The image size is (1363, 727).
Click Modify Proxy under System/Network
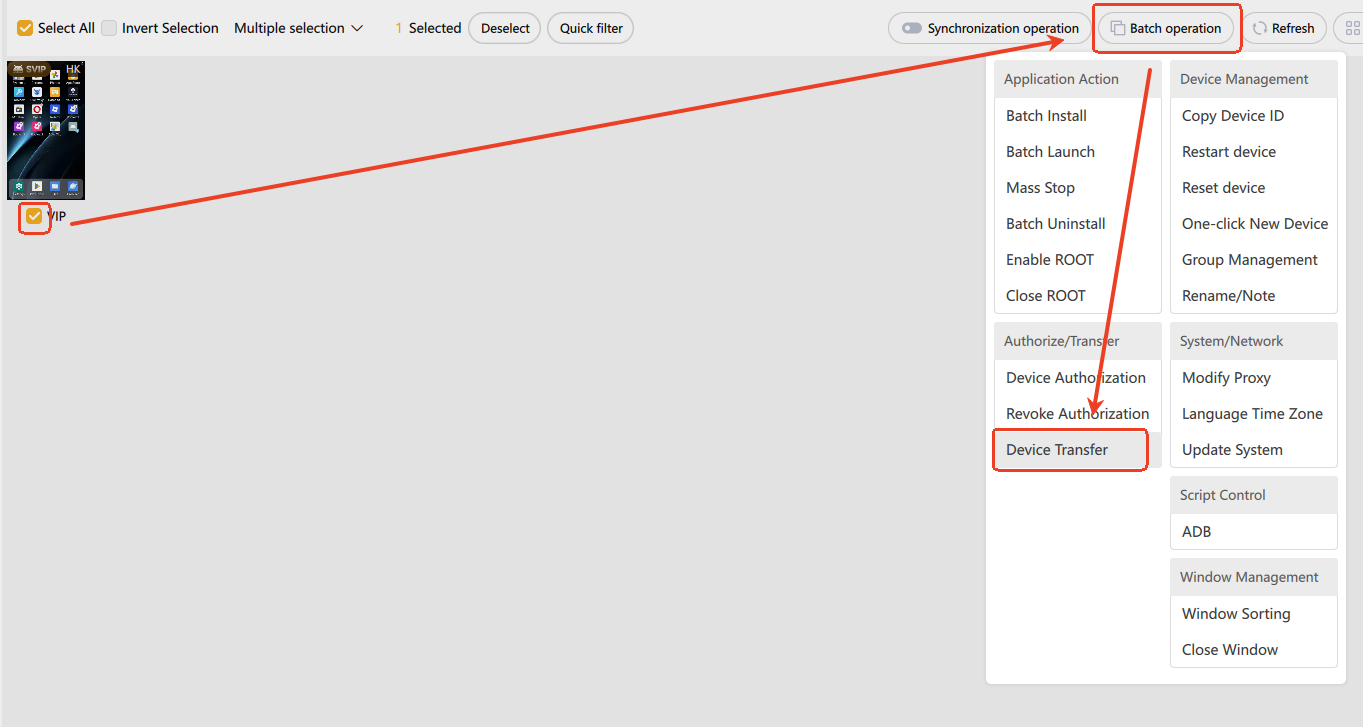pyautogui.click(x=1226, y=378)
